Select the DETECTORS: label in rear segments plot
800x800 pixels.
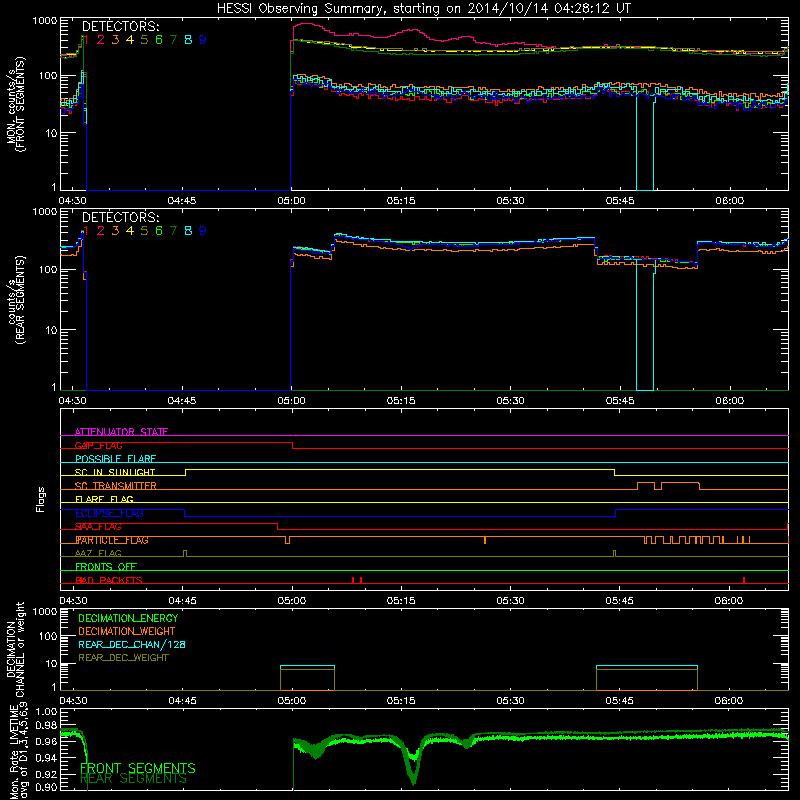click(x=120, y=217)
